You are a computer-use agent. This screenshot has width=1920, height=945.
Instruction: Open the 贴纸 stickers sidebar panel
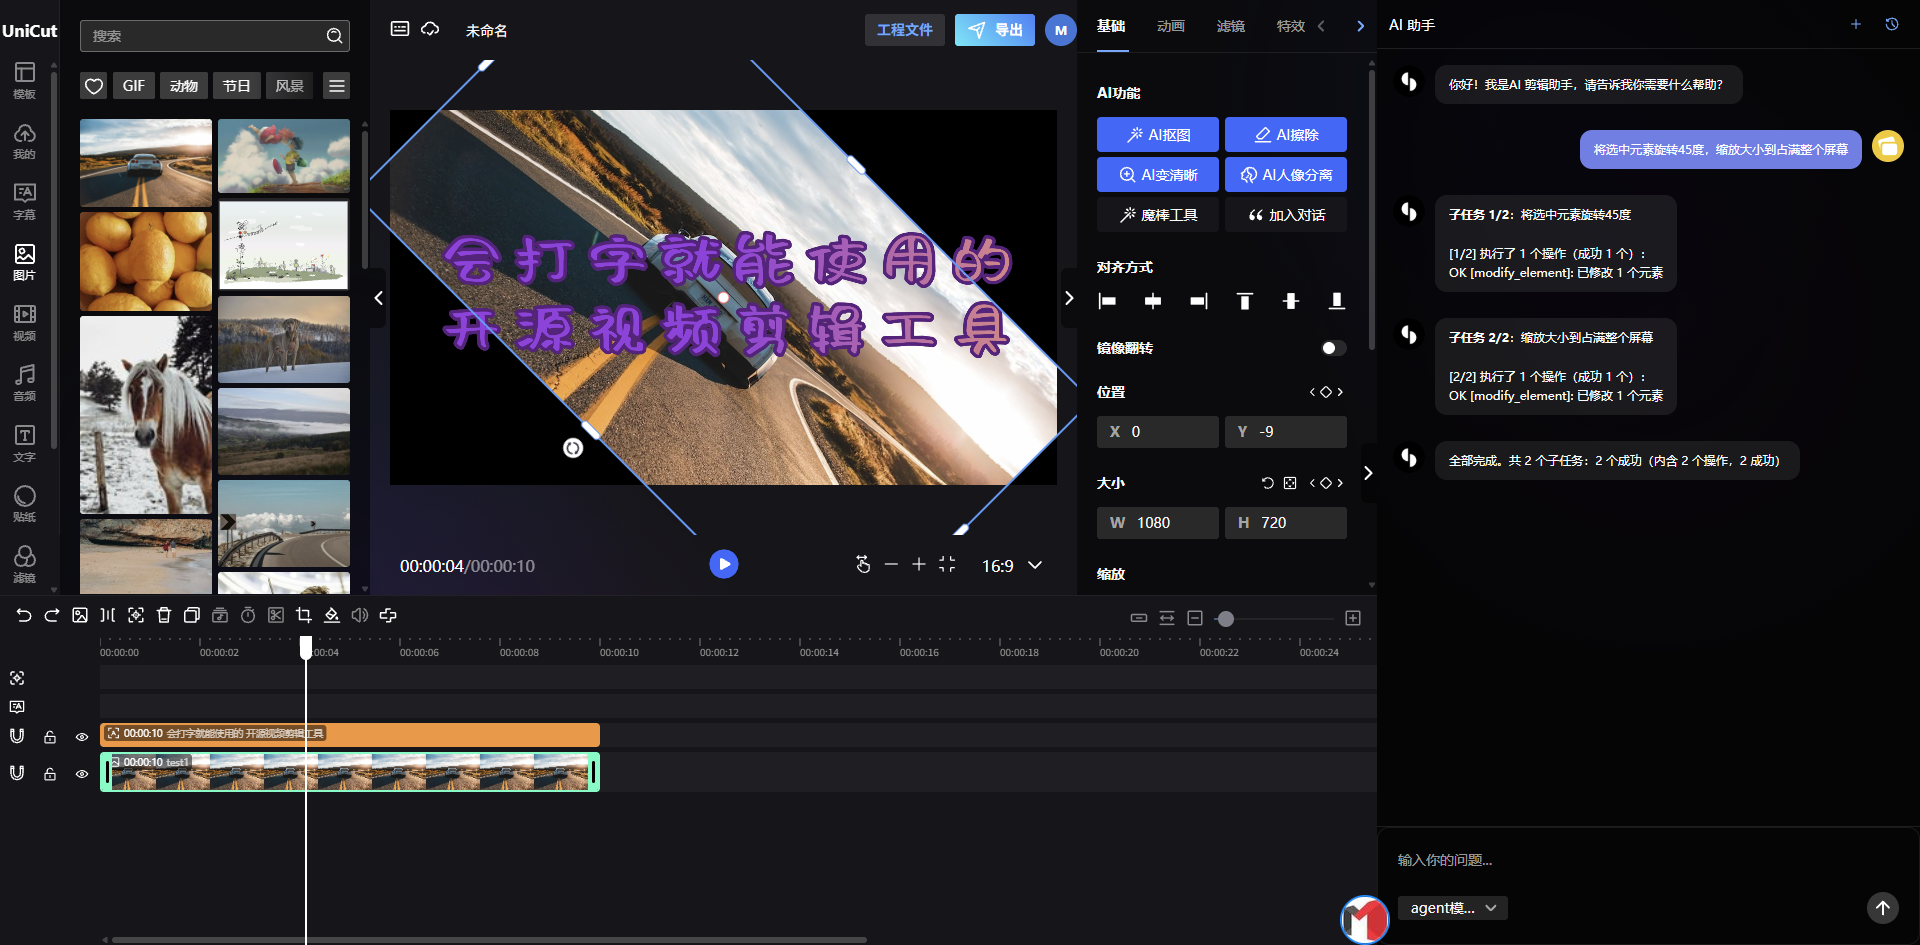click(24, 504)
